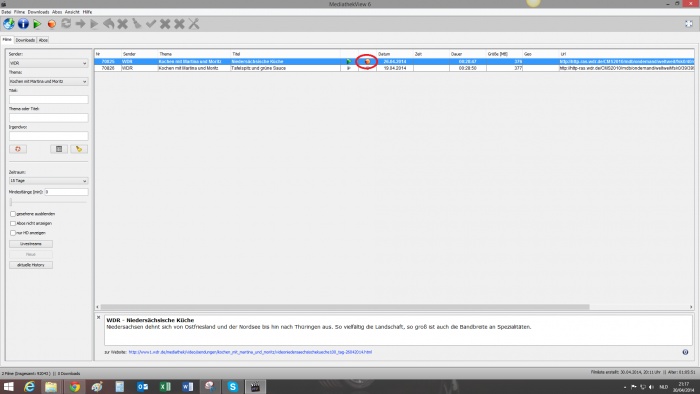Click grayed broom cleanup toolbar icon
The image size is (700, 394).
click(x=137, y=24)
